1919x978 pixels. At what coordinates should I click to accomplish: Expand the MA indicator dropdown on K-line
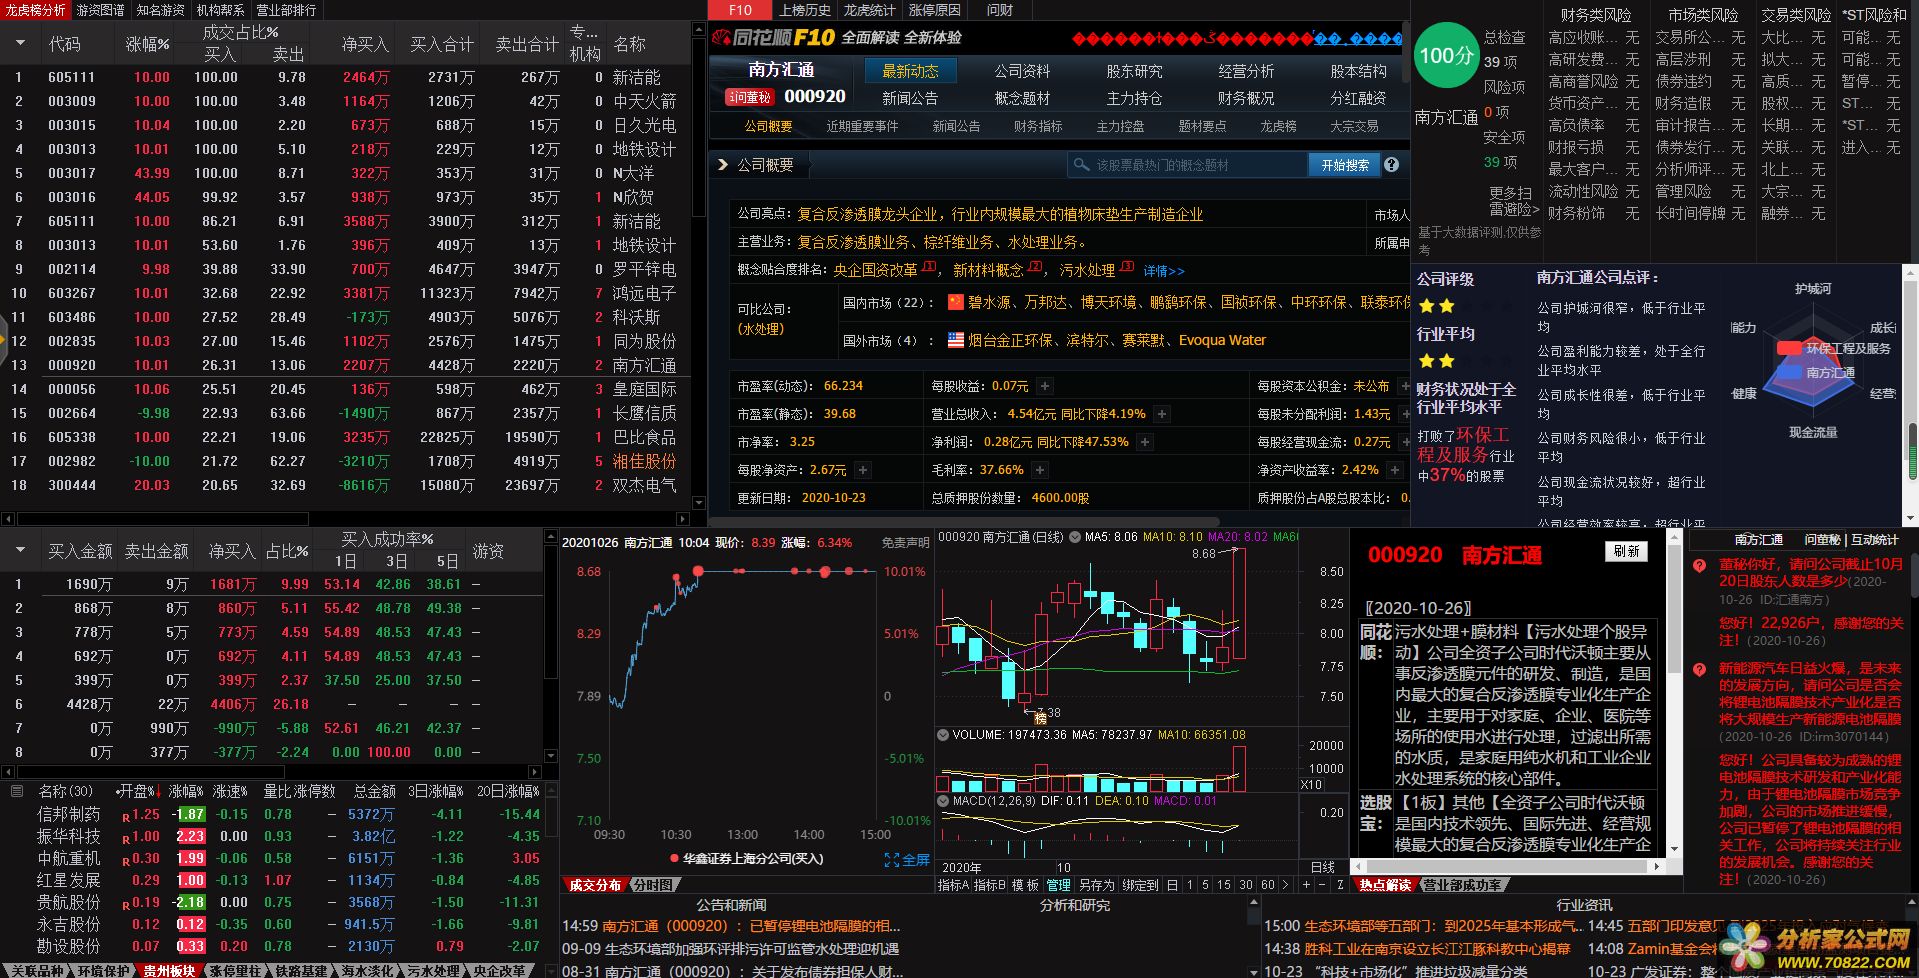point(1075,537)
